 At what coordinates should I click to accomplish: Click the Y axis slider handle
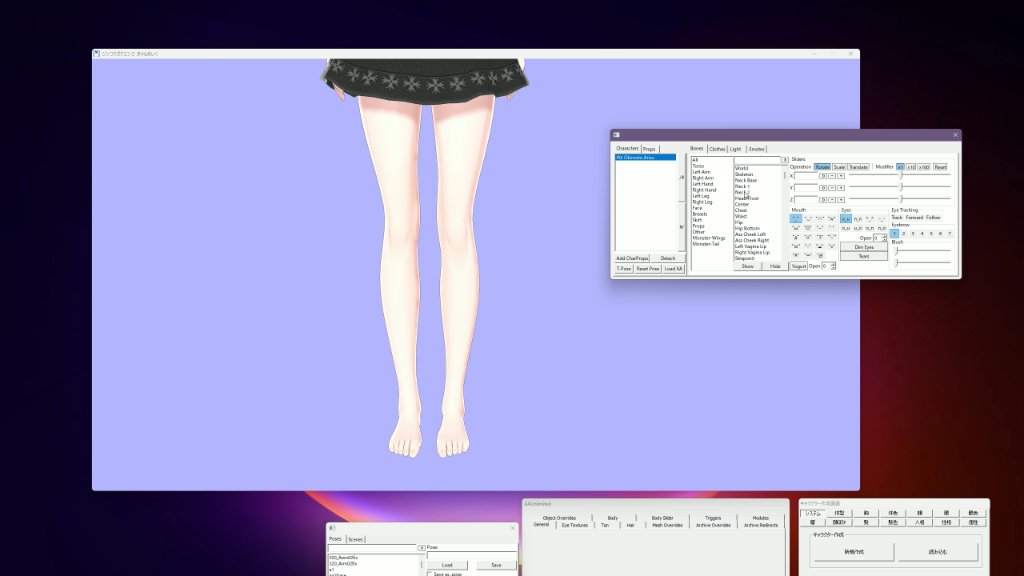901,187
